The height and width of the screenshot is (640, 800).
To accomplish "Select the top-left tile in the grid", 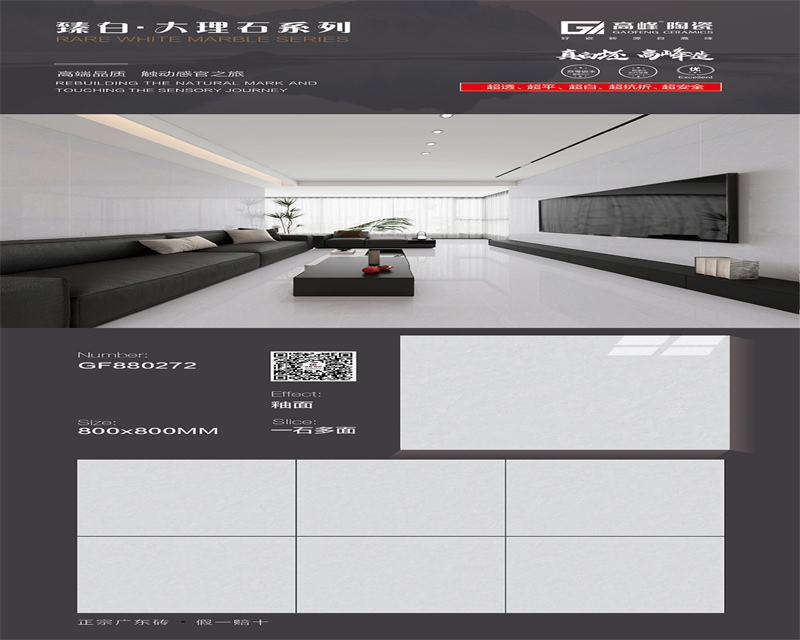I will pos(185,497).
